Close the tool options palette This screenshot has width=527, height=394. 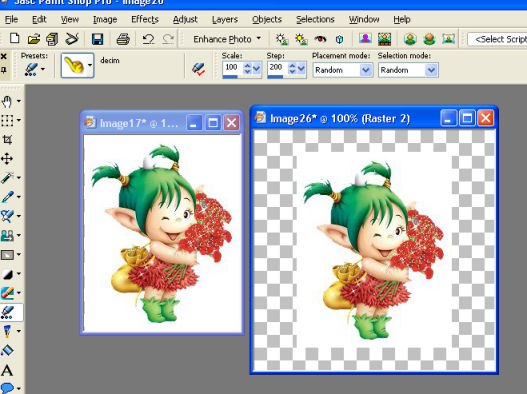click(4, 56)
